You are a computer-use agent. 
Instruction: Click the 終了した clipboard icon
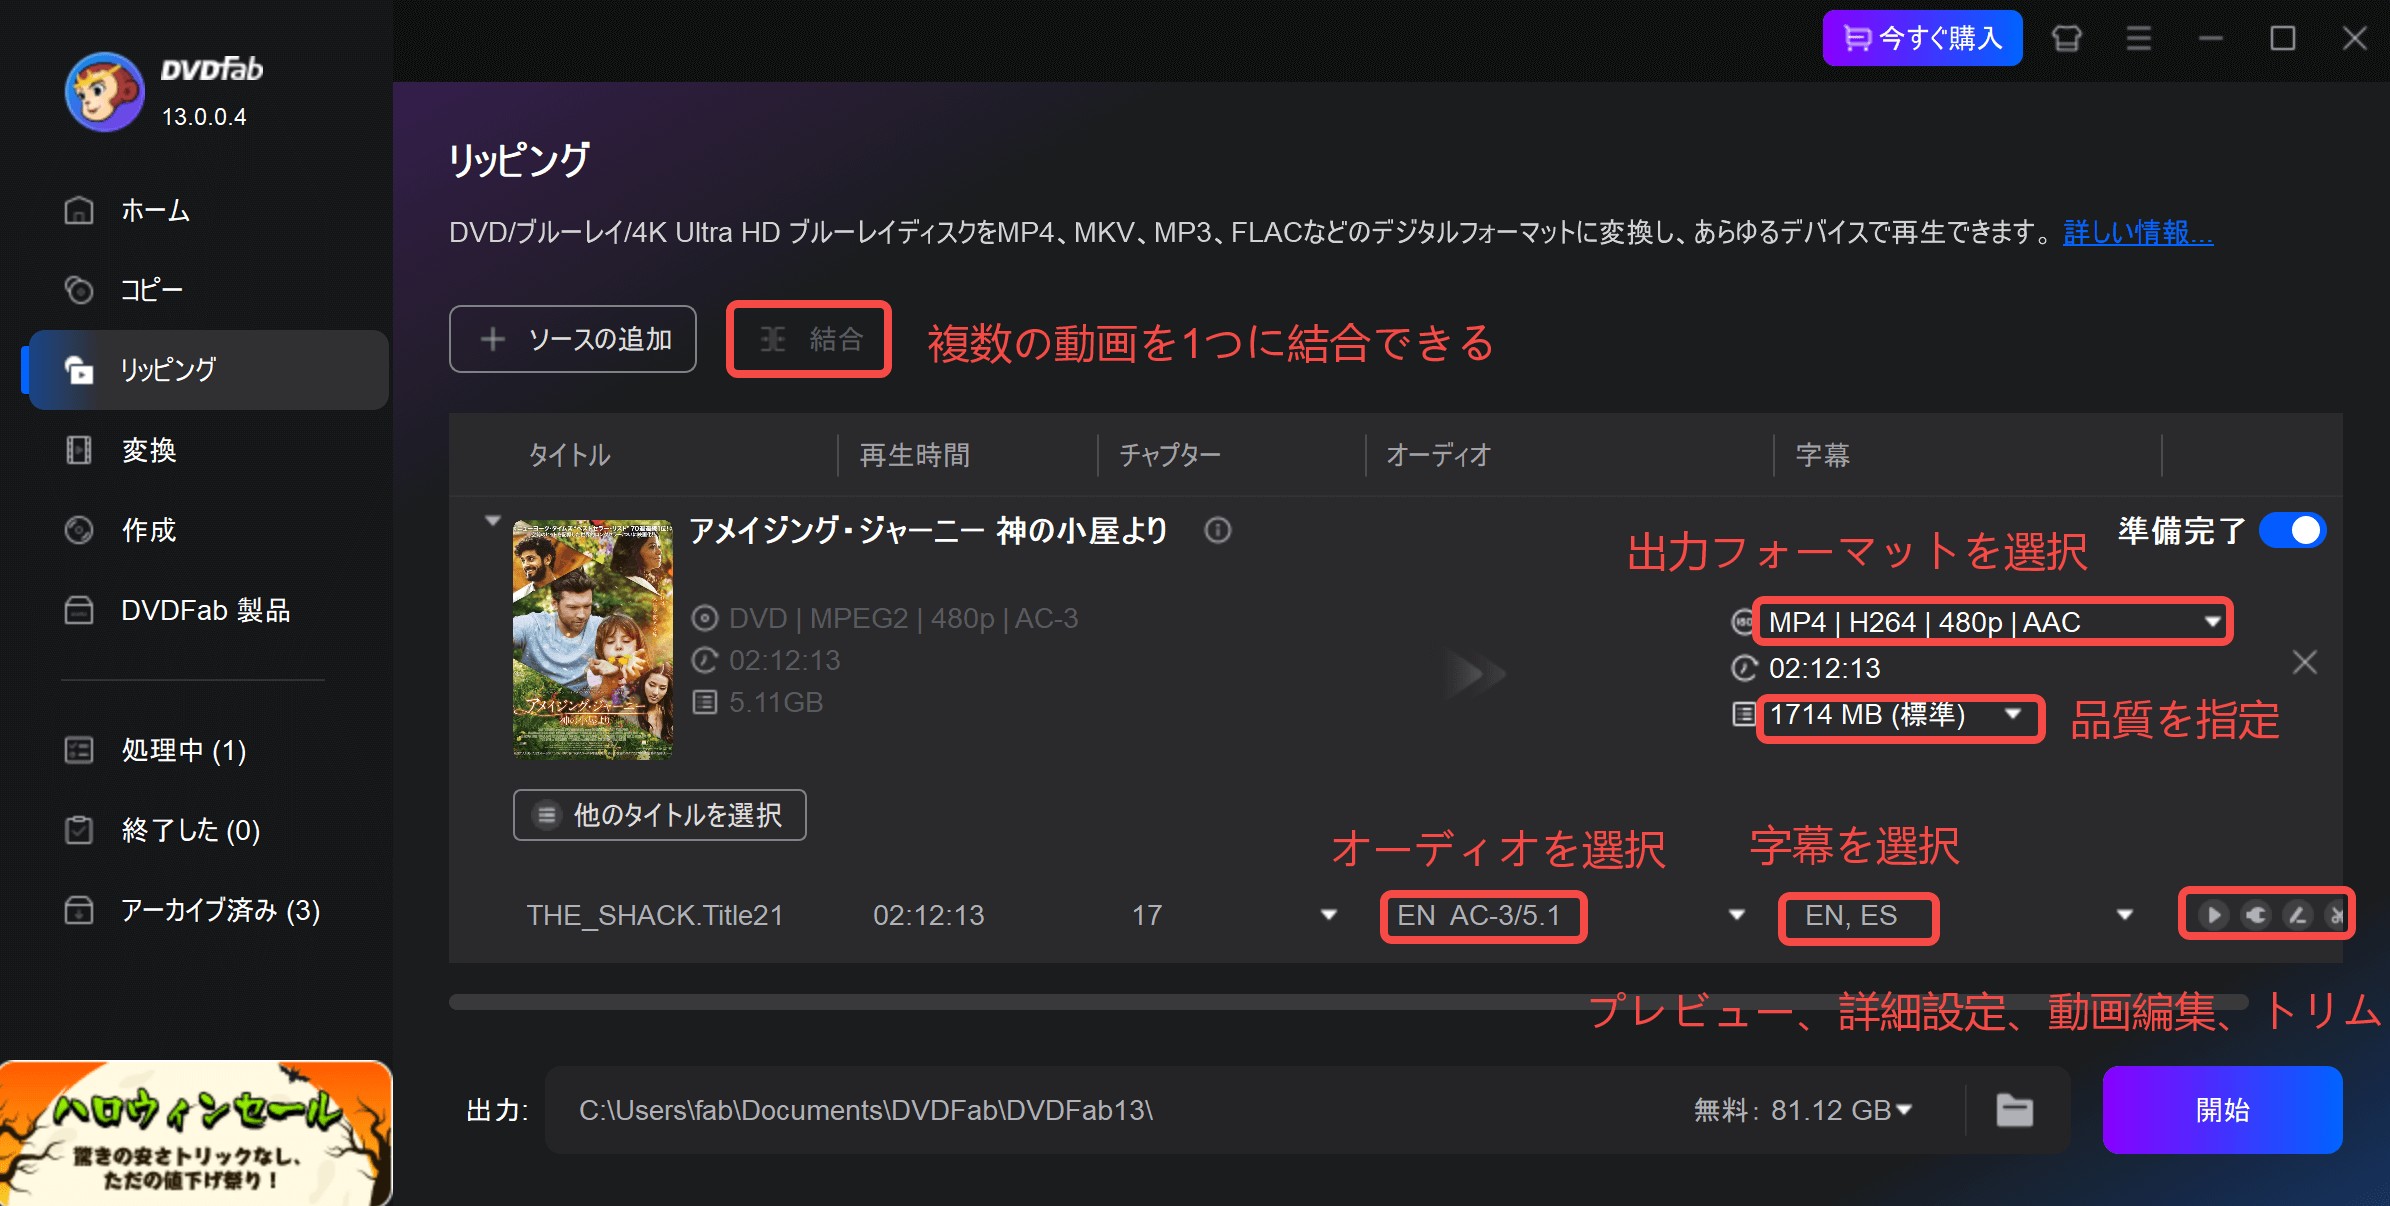click(79, 830)
